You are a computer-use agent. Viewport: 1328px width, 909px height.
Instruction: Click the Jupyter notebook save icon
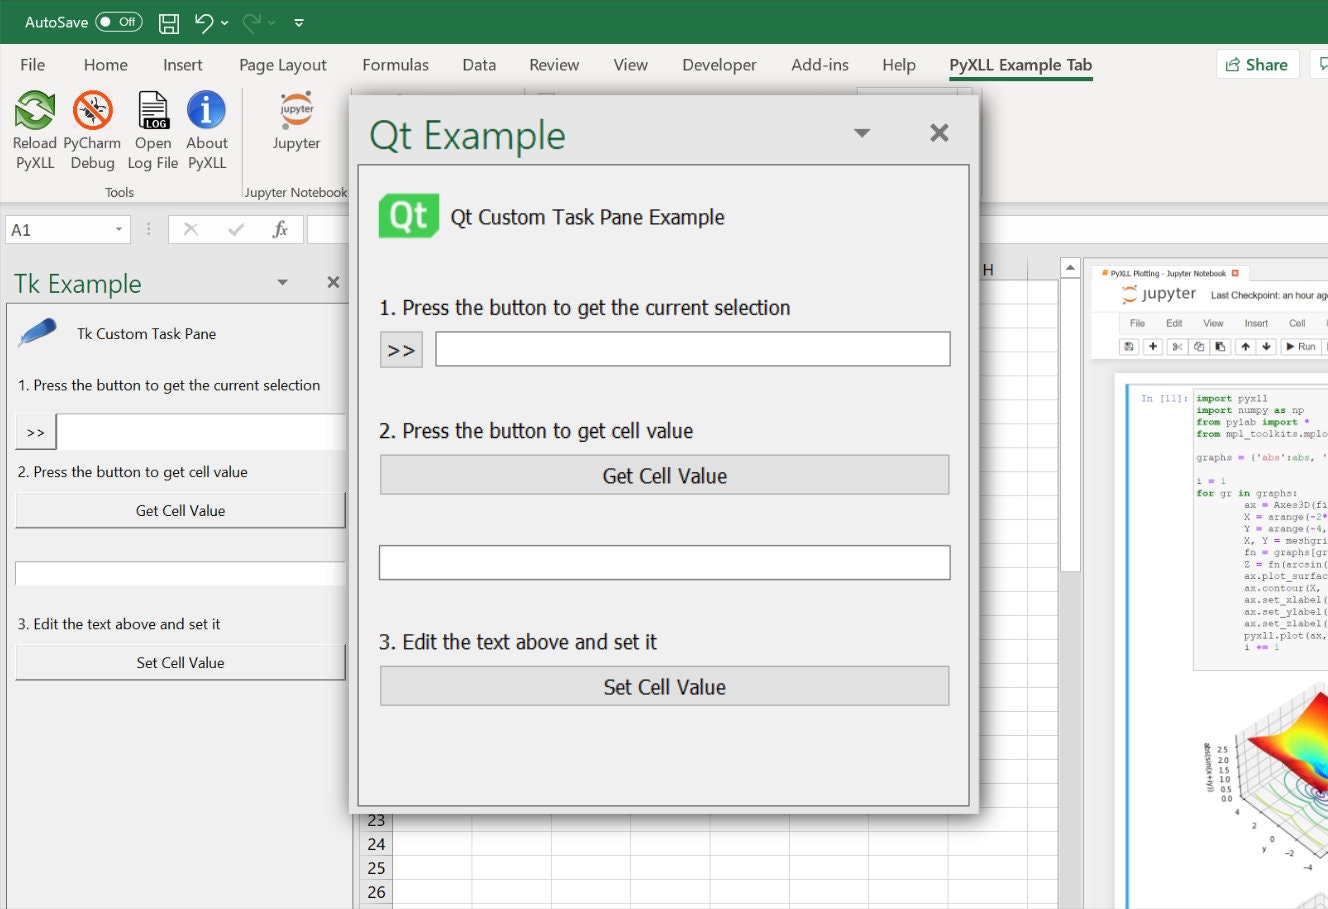click(1129, 347)
